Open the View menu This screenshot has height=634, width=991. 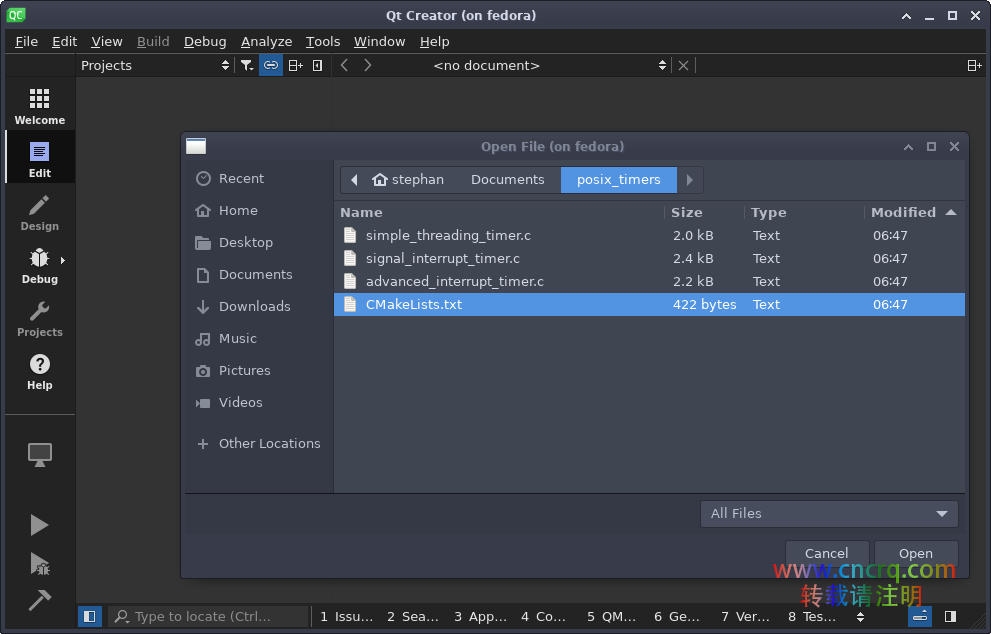point(107,42)
